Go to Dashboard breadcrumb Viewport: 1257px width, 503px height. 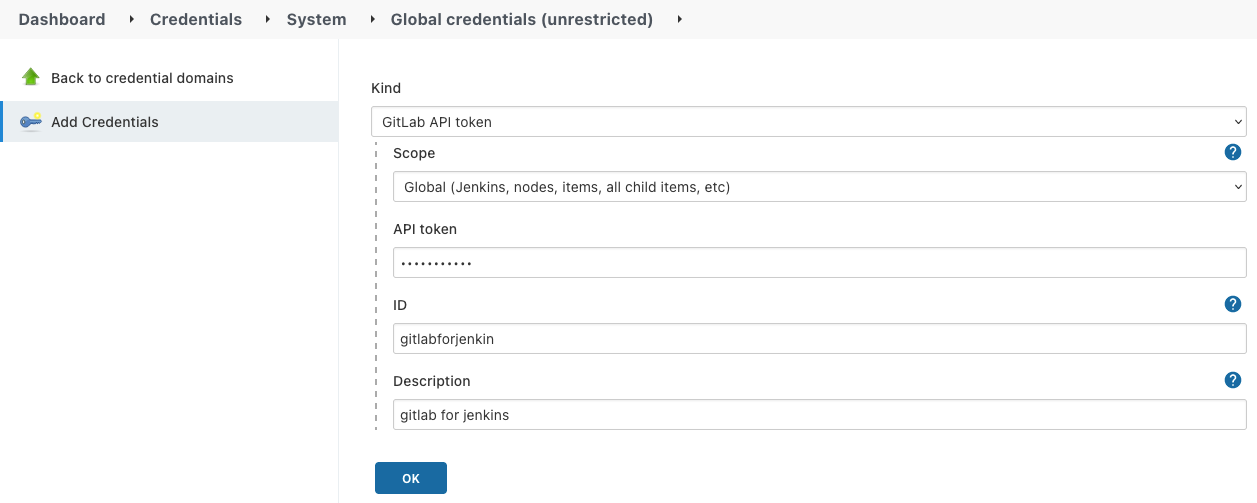coord(62,19)
